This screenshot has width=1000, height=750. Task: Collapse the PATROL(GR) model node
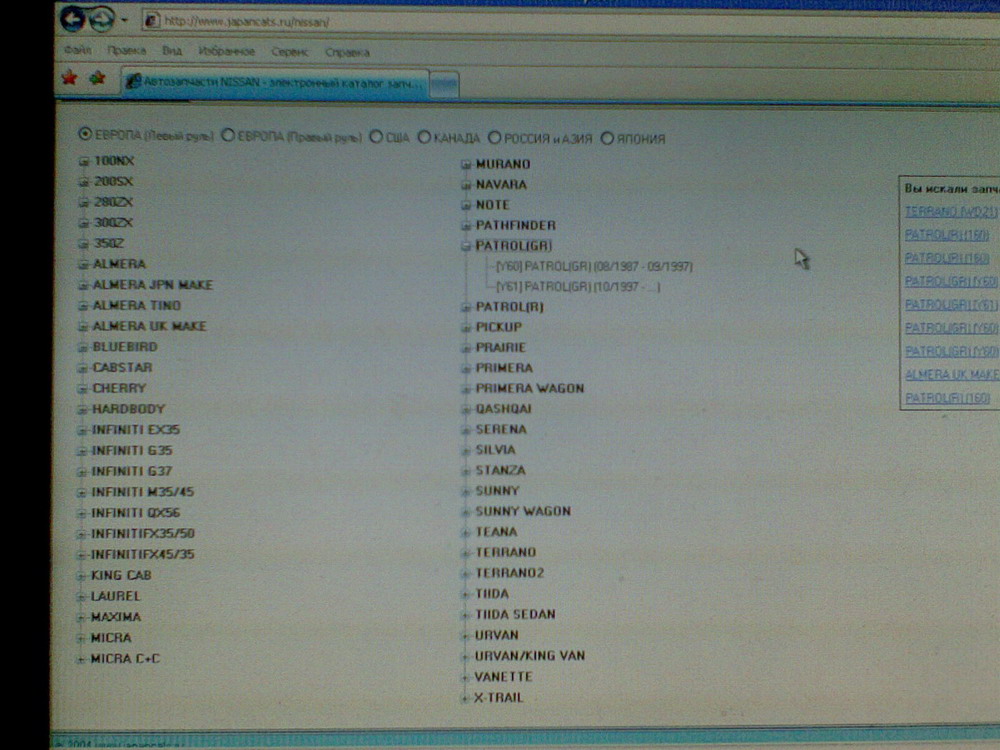[x=466, y=246]
